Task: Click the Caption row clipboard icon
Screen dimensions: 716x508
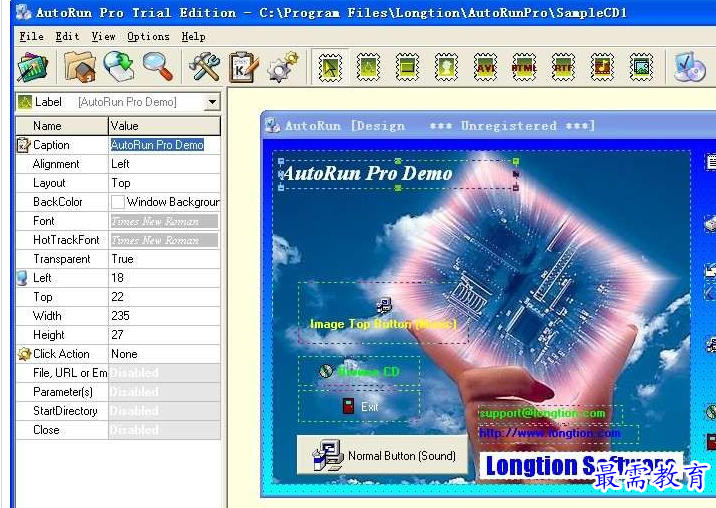Action: click(23, 145)
